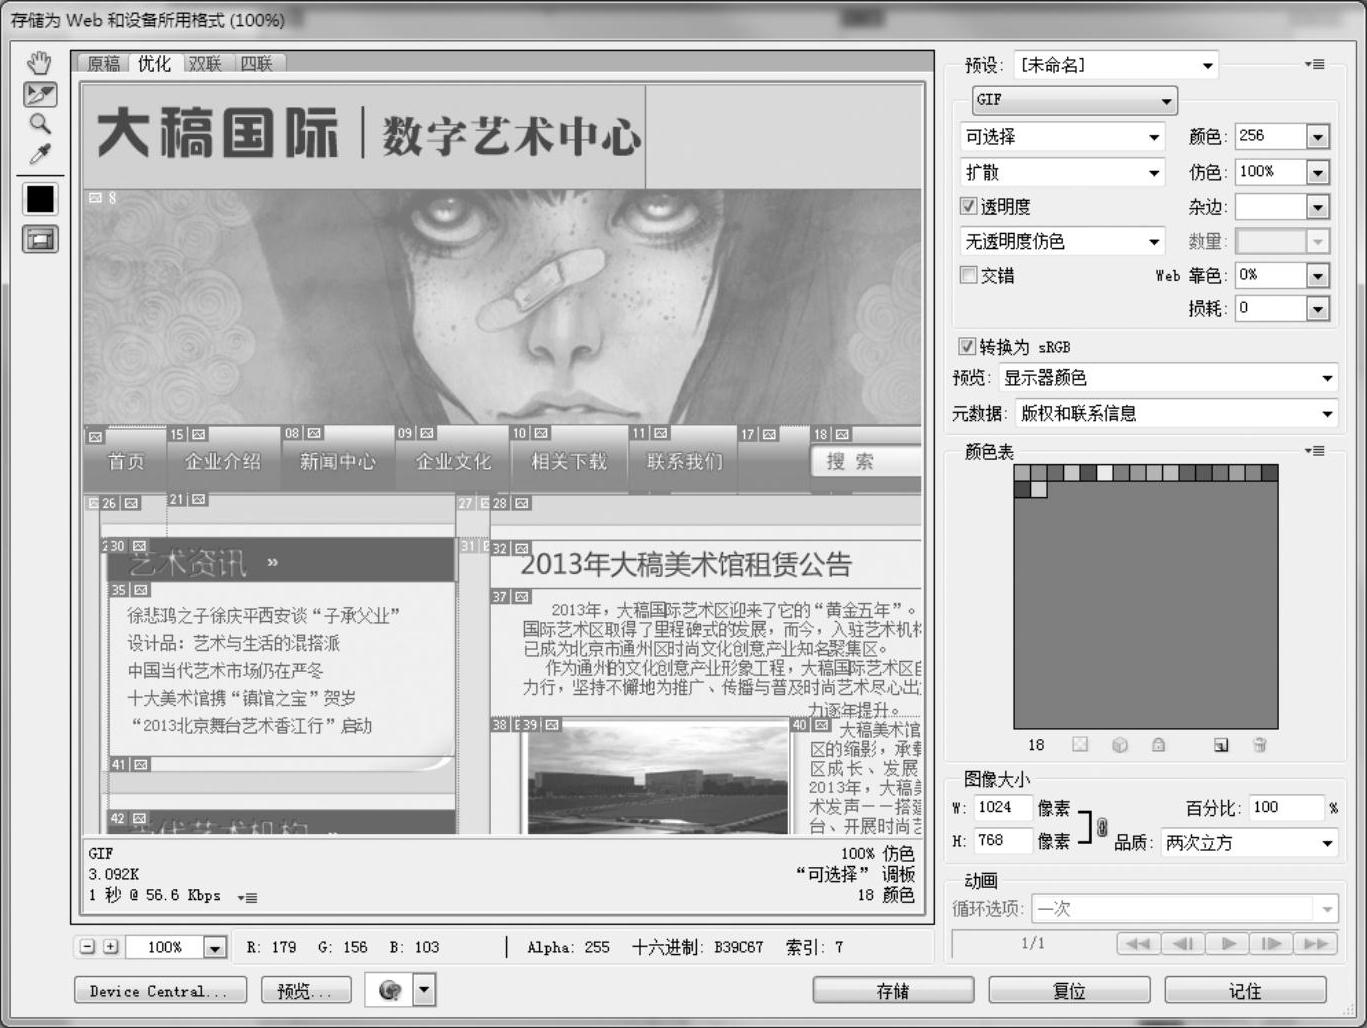
Task: Open the 损耗 dropdown arrow
Action: (x=1317, y=309)
